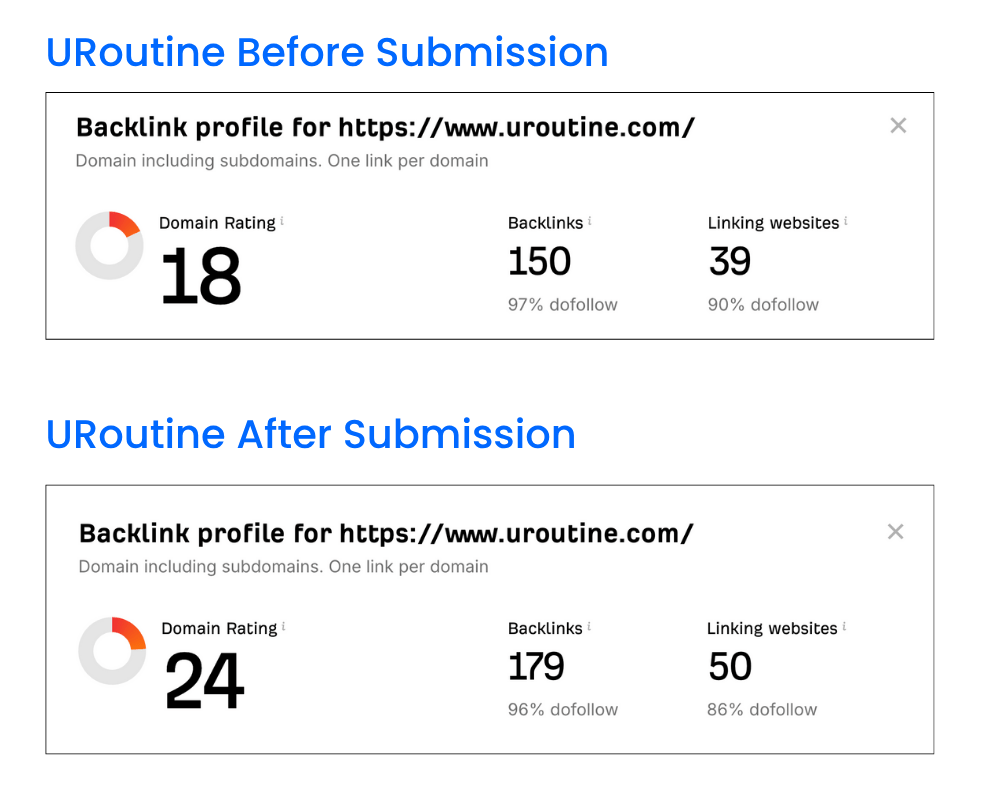Click the 97% dofollow text
The image size is (985, 797).
(x=563, y=305)
